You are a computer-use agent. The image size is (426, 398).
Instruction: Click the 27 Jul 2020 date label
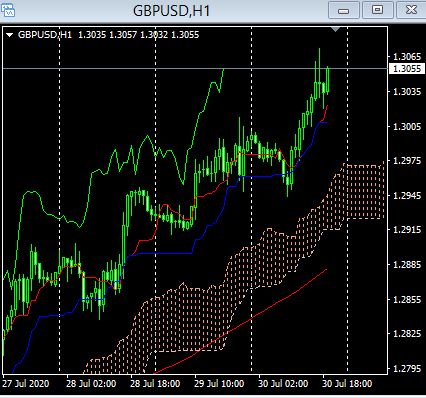click(x=26, y=383)
